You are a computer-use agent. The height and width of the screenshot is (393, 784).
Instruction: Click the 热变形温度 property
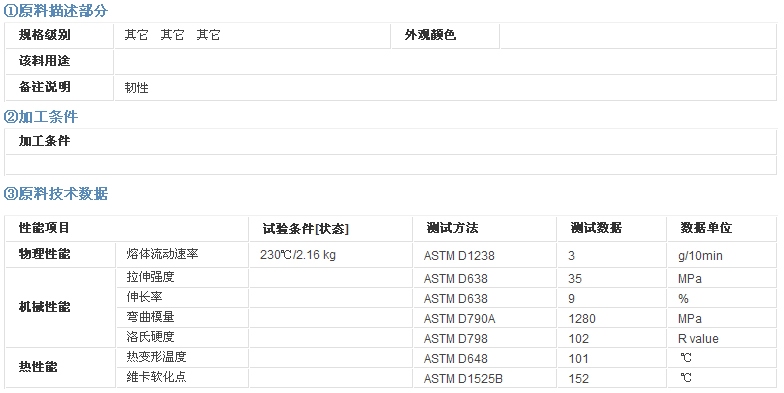click(156, 356)
